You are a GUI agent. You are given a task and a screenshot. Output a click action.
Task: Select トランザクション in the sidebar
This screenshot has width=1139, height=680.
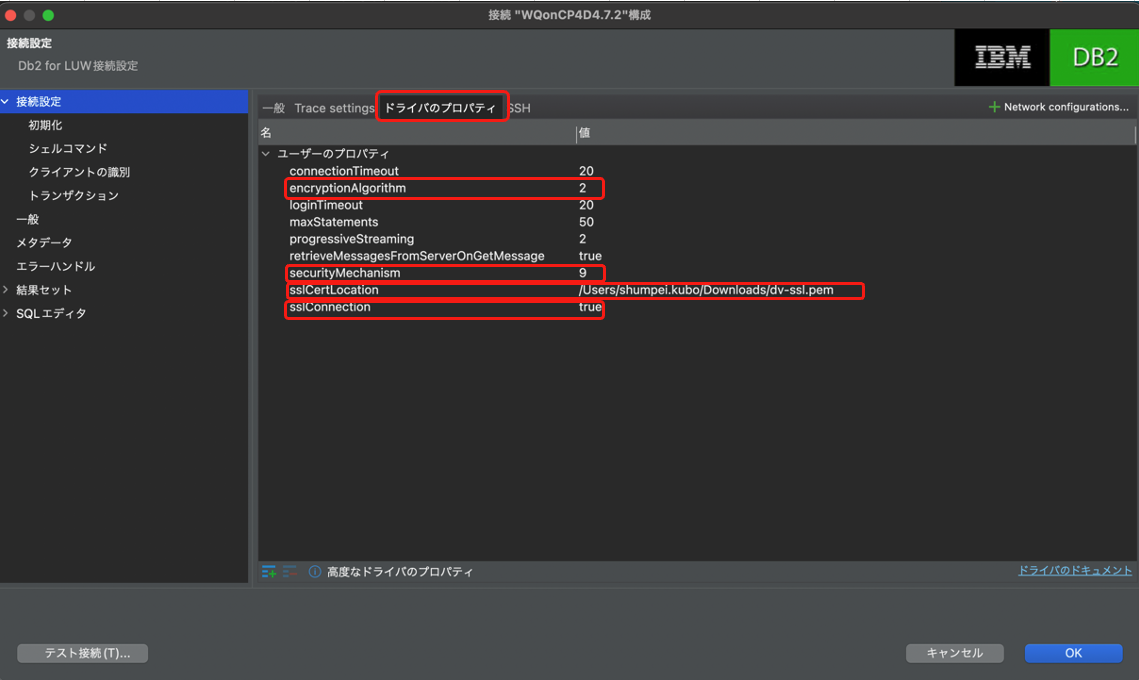point(73,195)
